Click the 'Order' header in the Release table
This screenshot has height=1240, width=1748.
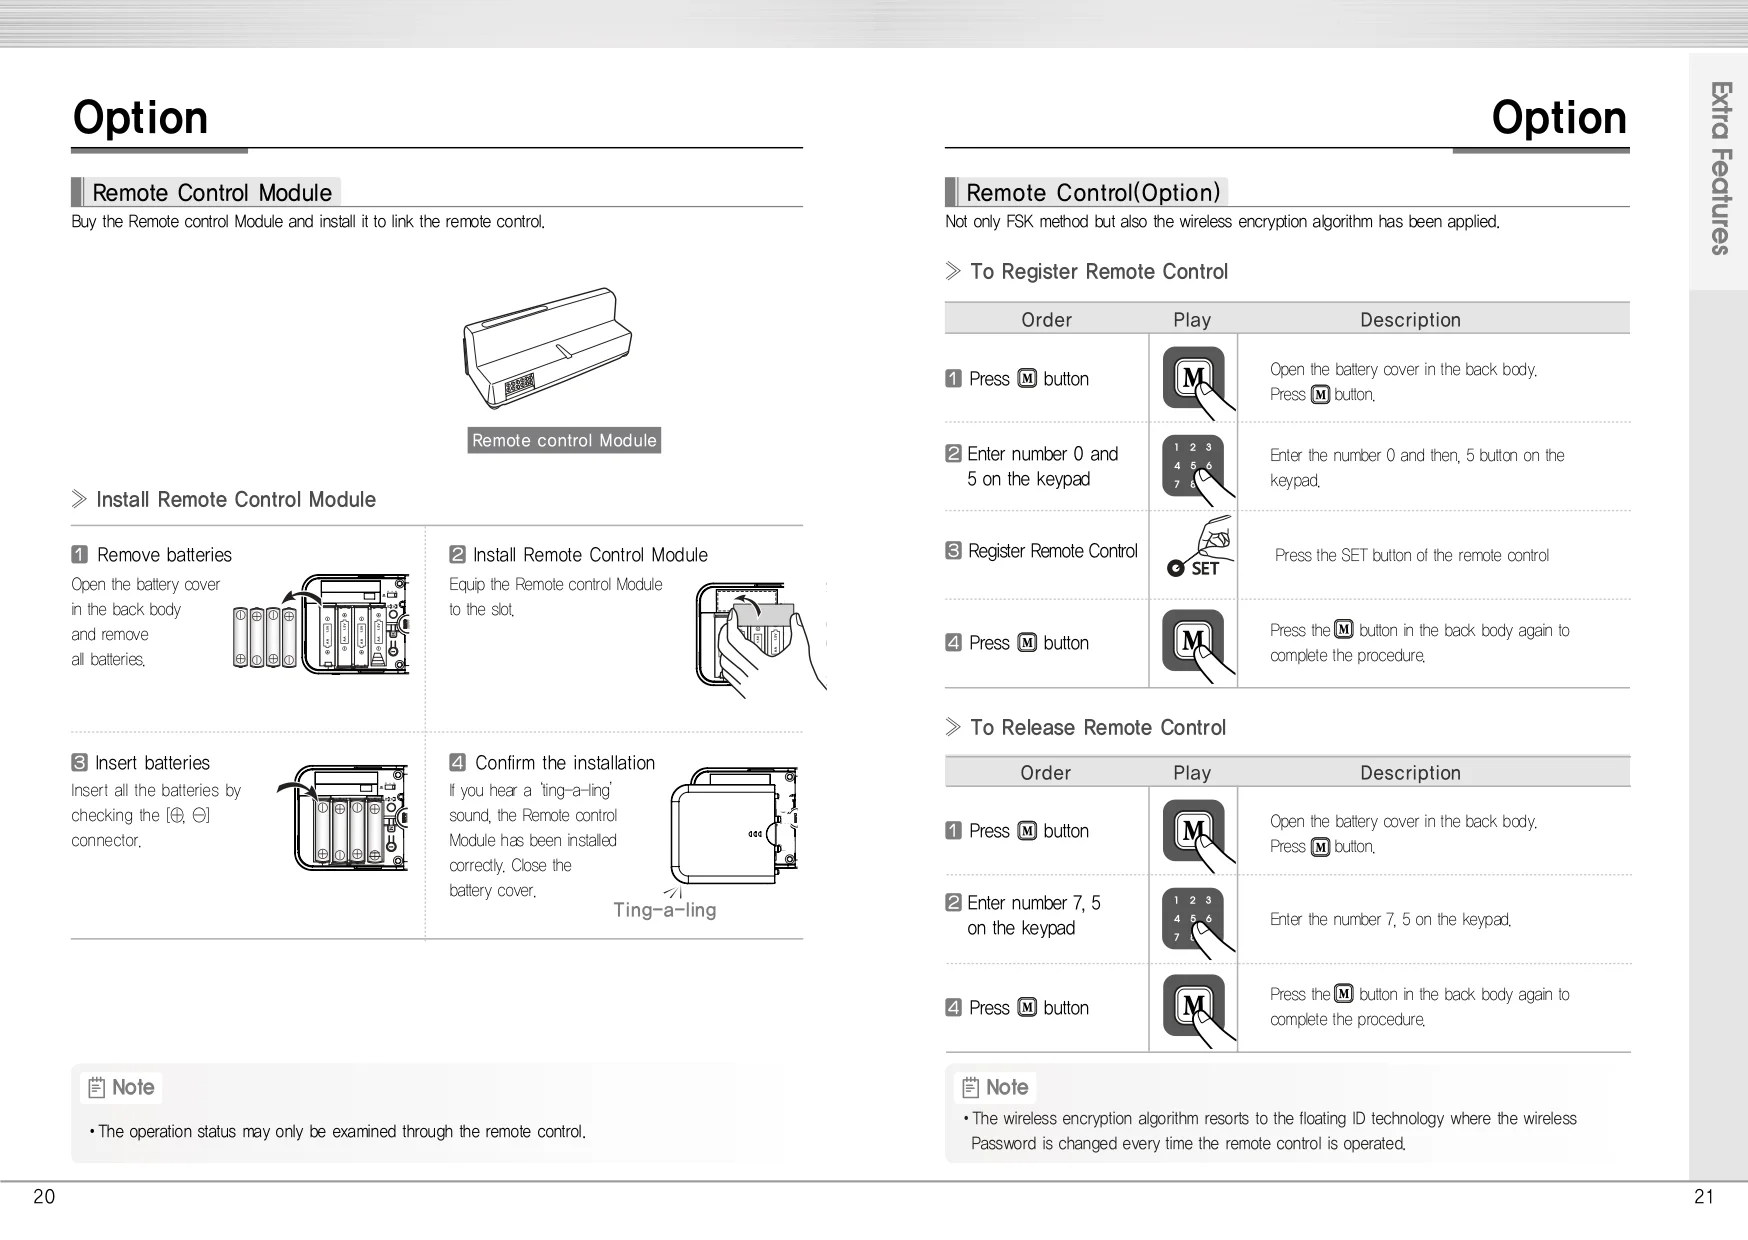(x=1046, y=773)
